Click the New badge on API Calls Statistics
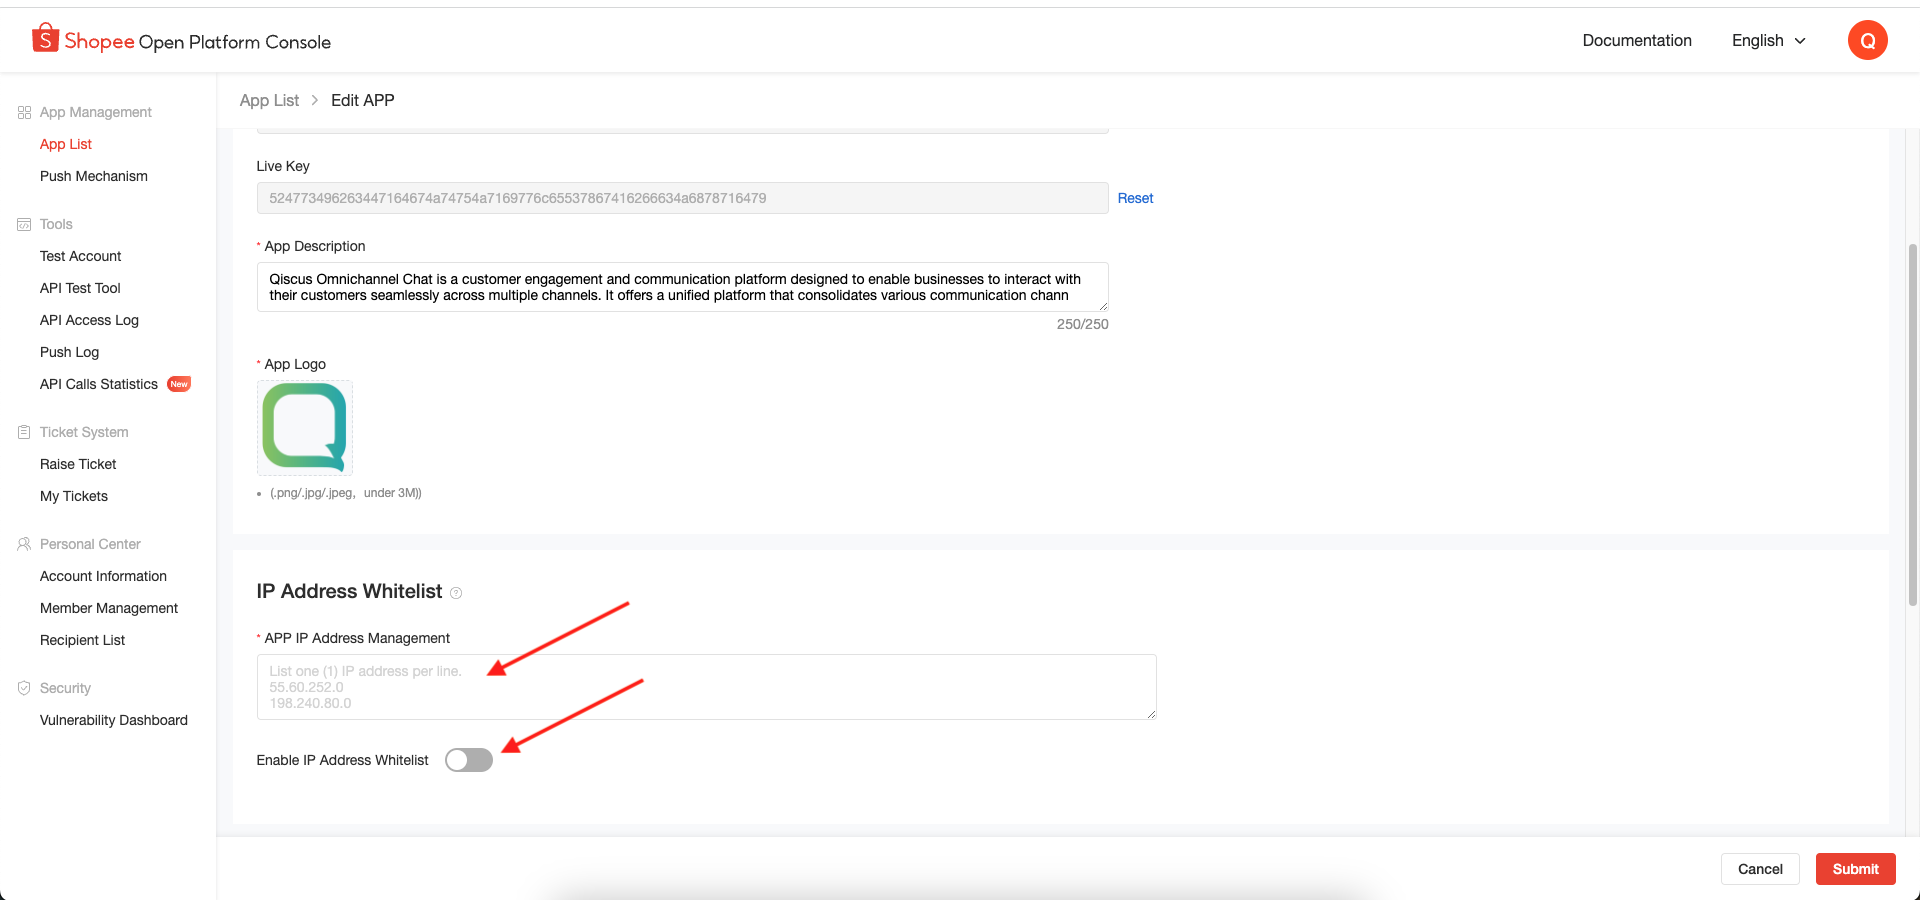Screen dimensions: 1920x900 click(179, 384)
